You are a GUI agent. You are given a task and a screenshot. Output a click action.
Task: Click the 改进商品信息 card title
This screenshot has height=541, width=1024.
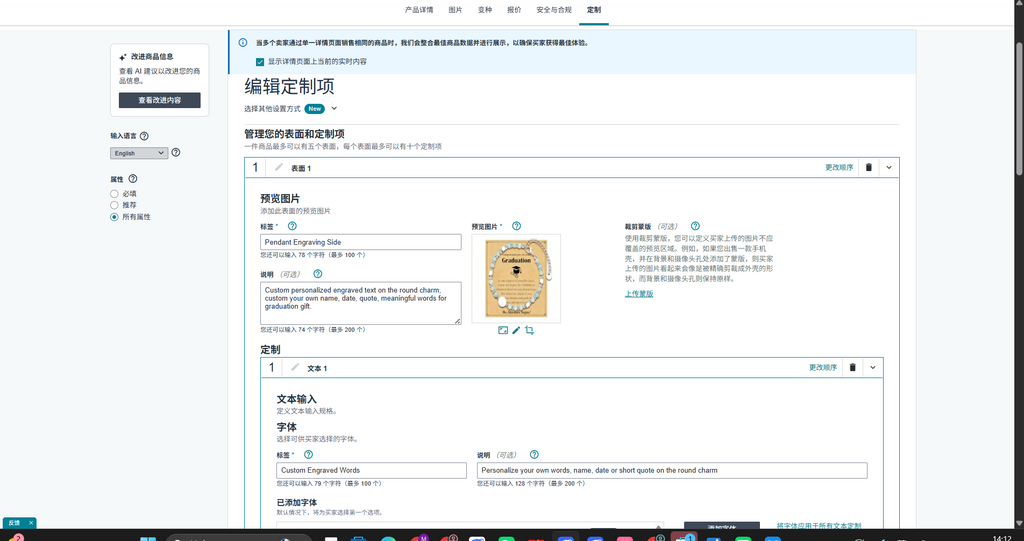click(x=152, y=57)
